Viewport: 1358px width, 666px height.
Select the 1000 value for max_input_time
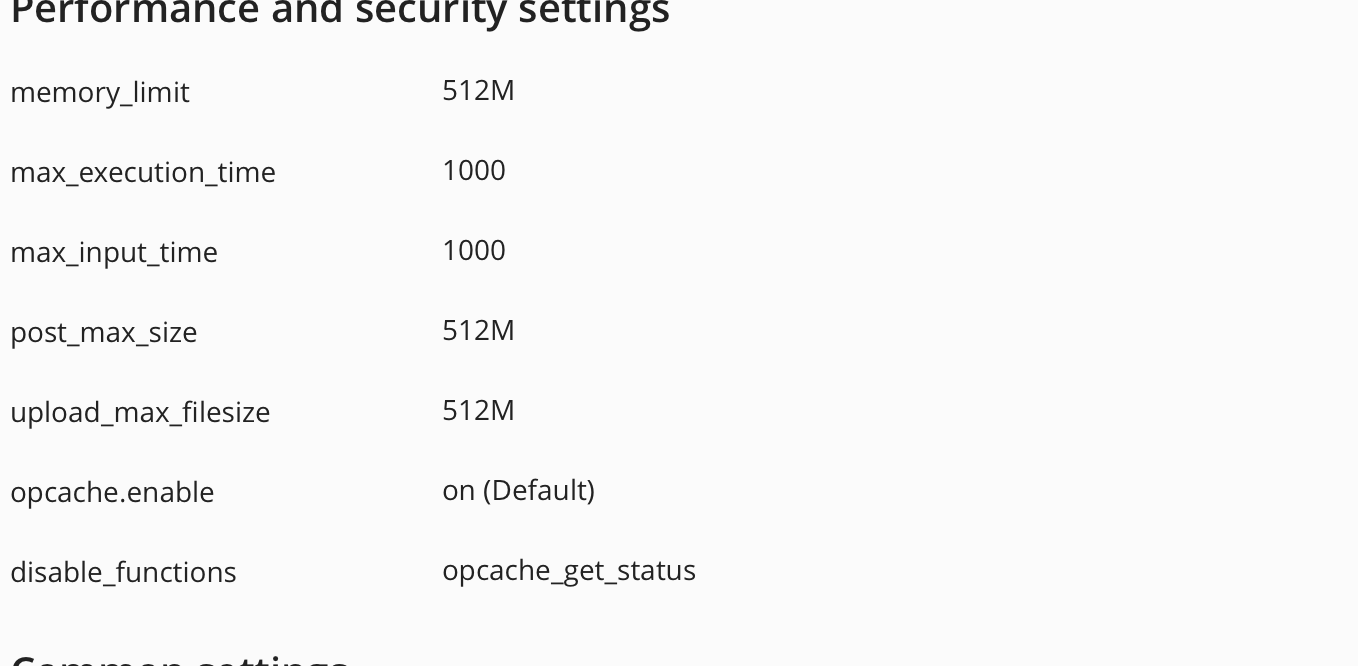click(474, 250)
